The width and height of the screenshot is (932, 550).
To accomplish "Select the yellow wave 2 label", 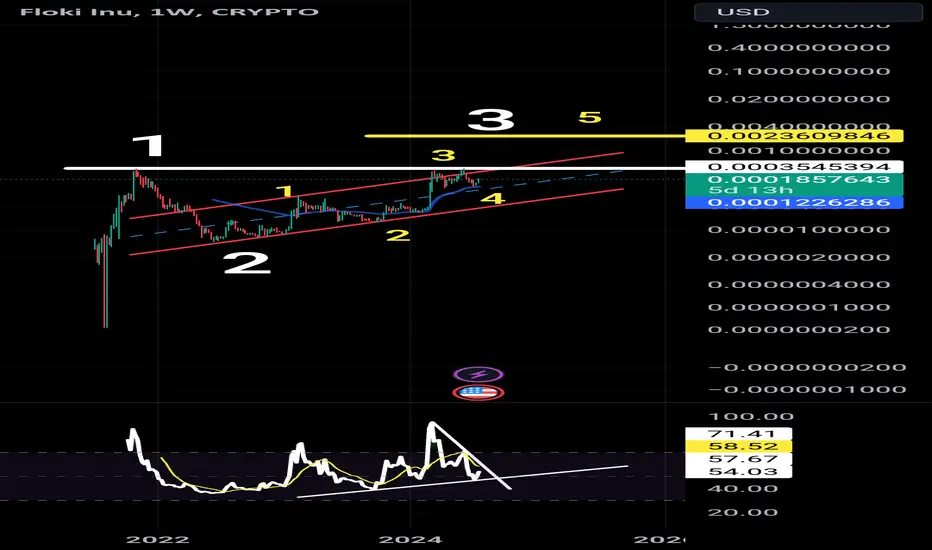I will [398, 236].
